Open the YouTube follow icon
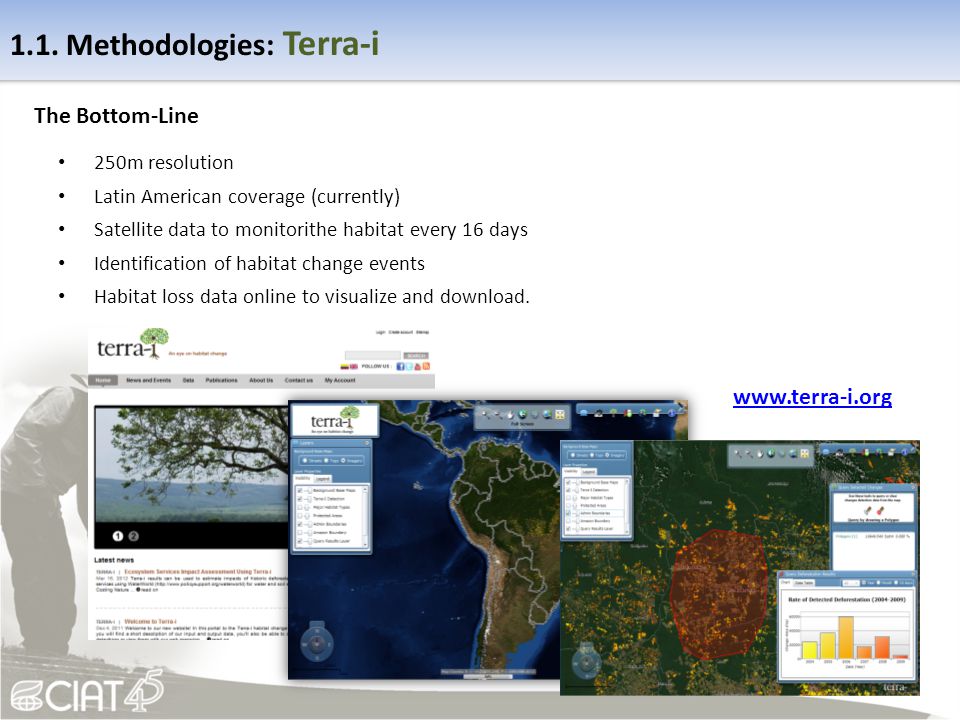The height and width of the screenshot is (720, 960). [x=418, y=366]
